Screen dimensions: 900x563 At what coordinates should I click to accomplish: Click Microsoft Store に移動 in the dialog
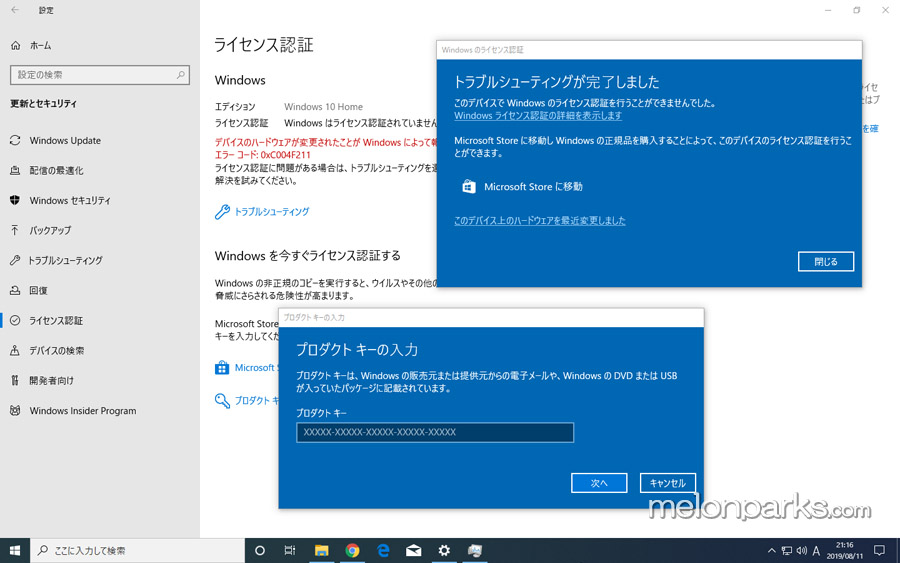[x=533, y=187]
